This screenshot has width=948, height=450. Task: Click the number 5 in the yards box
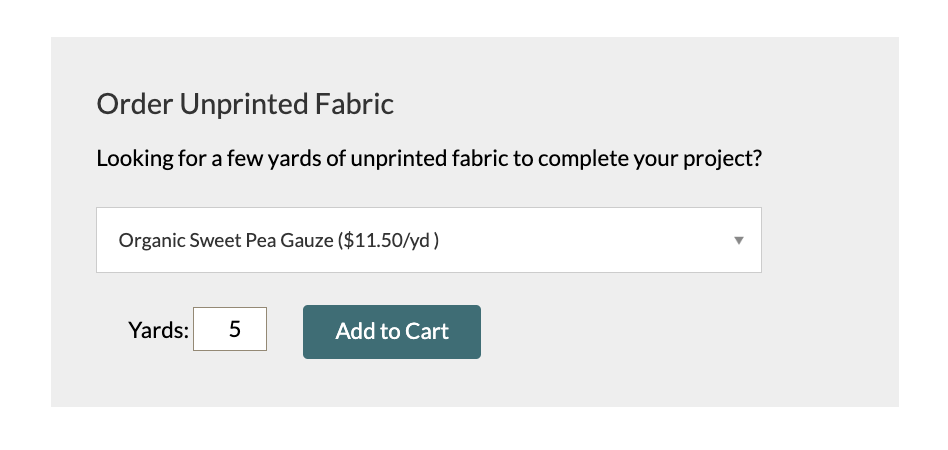(x=235, y=329)
